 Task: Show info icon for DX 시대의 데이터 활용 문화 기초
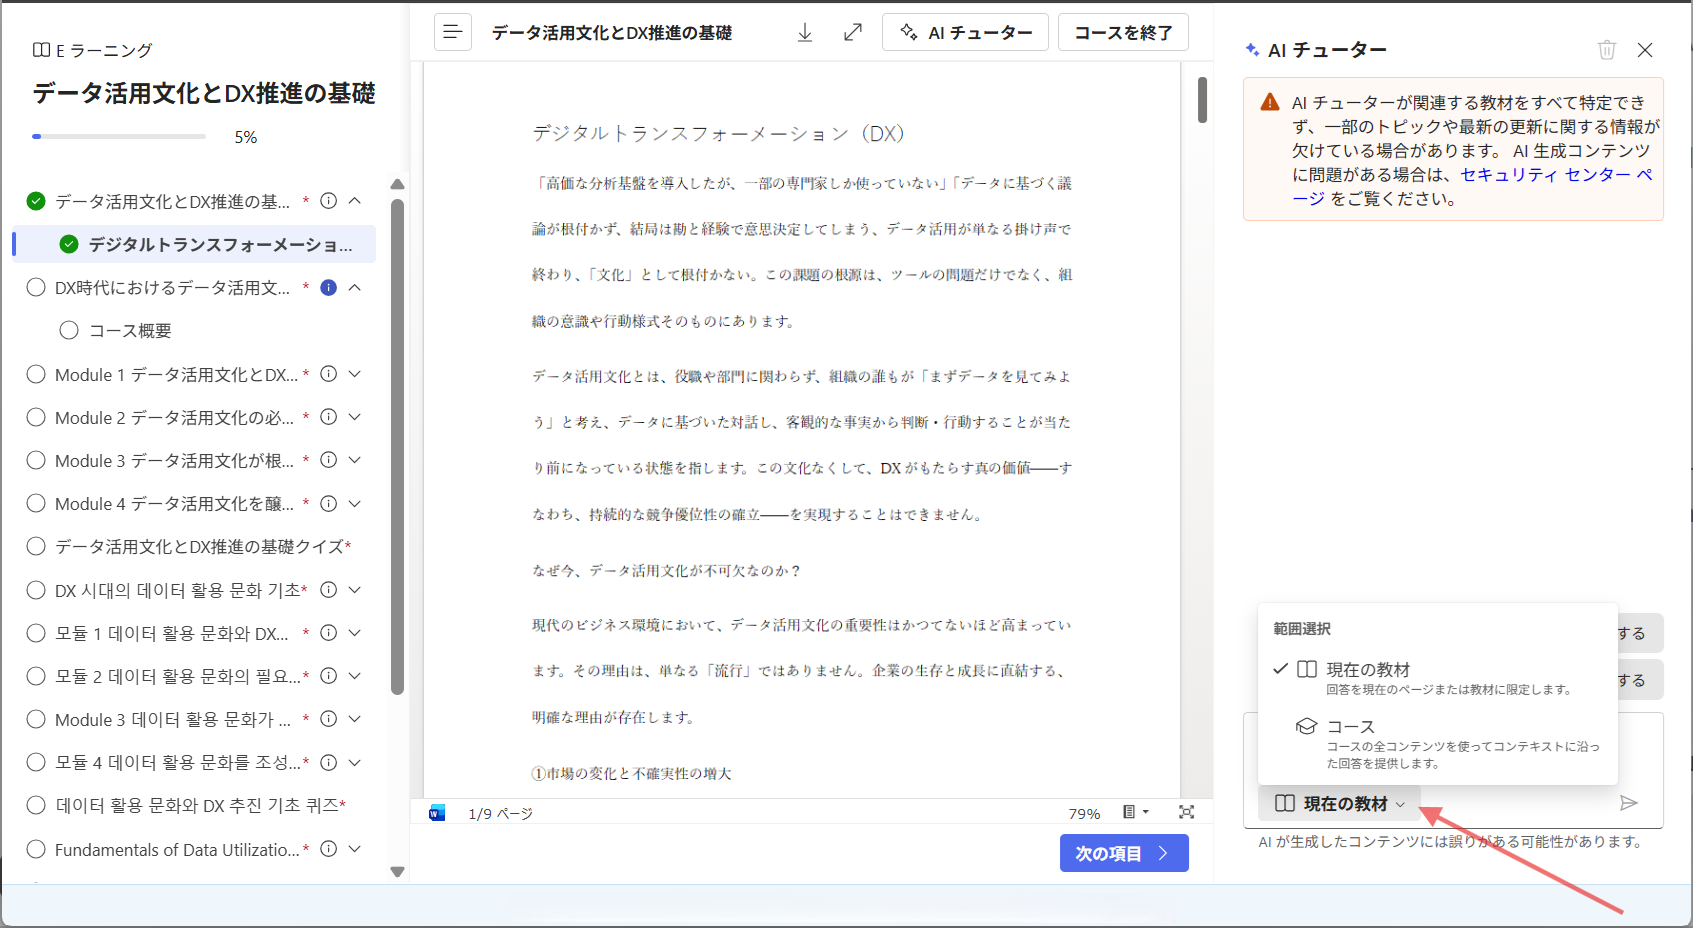coord(328,590)
